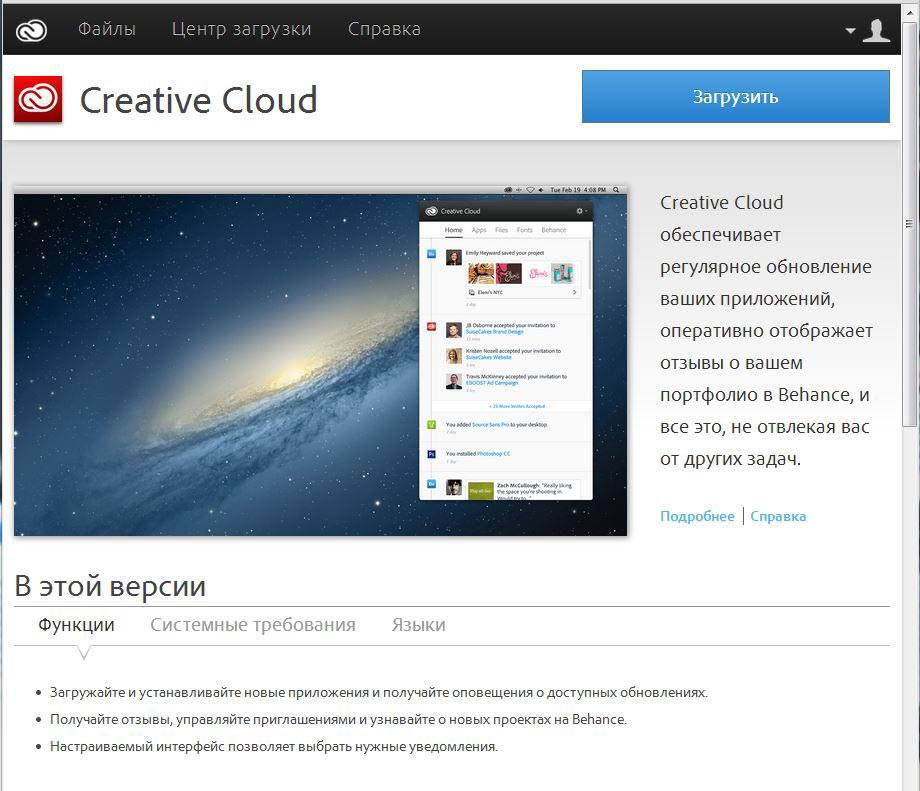Image resolution: width=920 pixels, height=791 pixels.
Task: Click the gear icon in the preview panel
Action: tap(579, 211)
